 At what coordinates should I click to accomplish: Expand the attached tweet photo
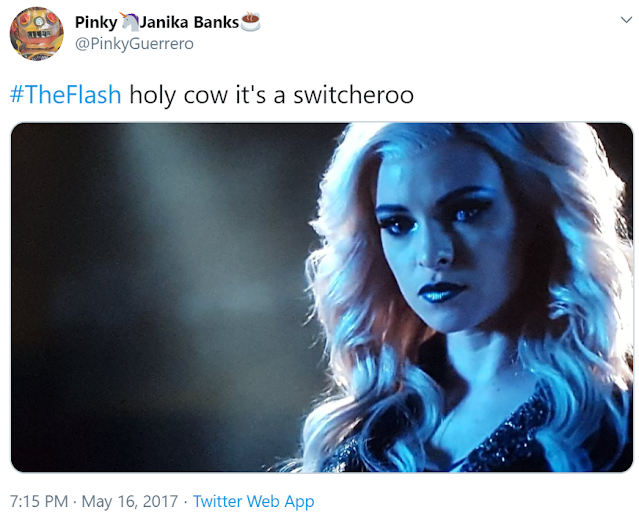[322, 297]
